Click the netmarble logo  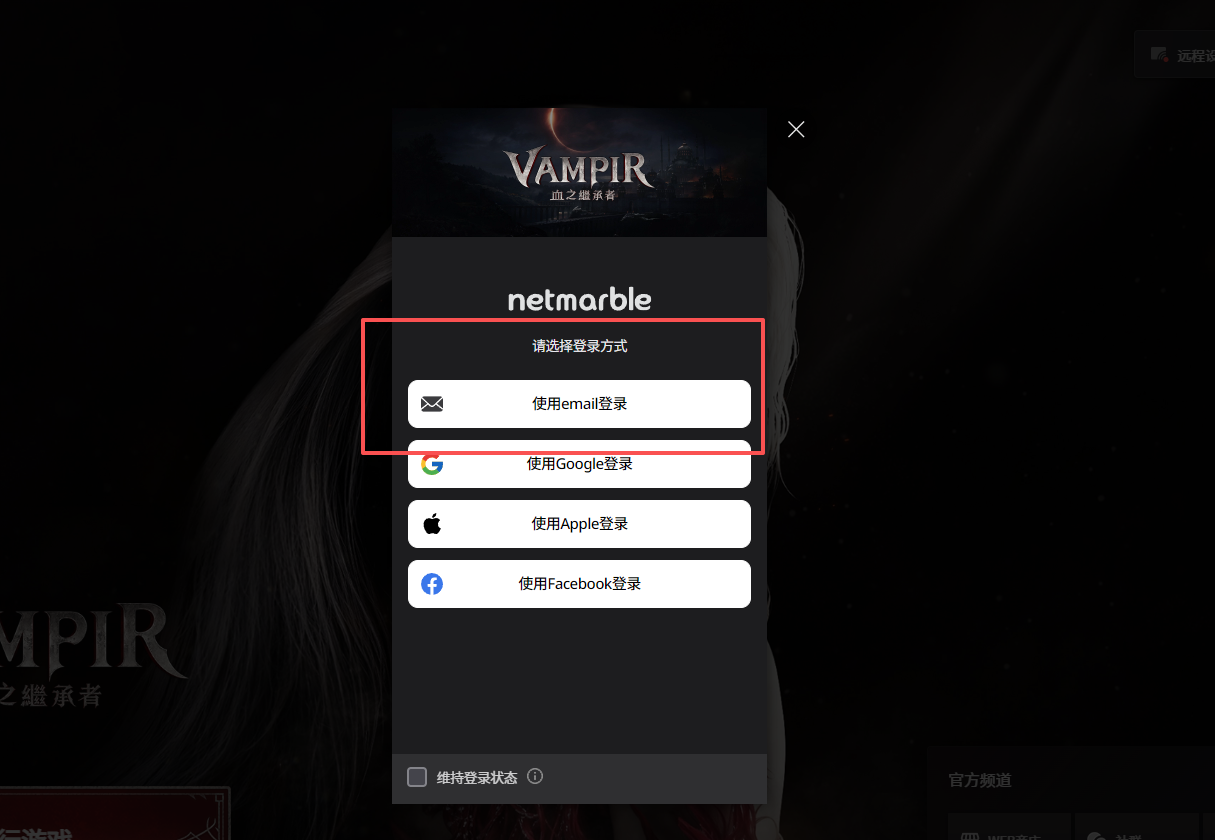point(579,299)
